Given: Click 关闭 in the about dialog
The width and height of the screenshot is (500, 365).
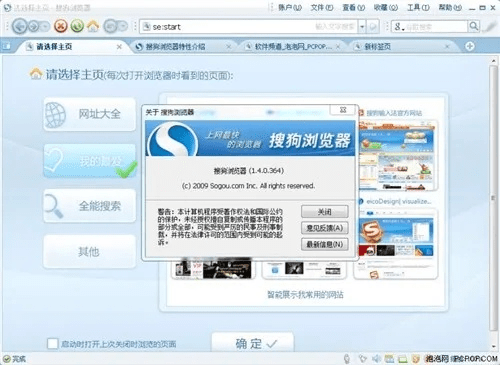Looking at the screenshot, I should [325, 212].
